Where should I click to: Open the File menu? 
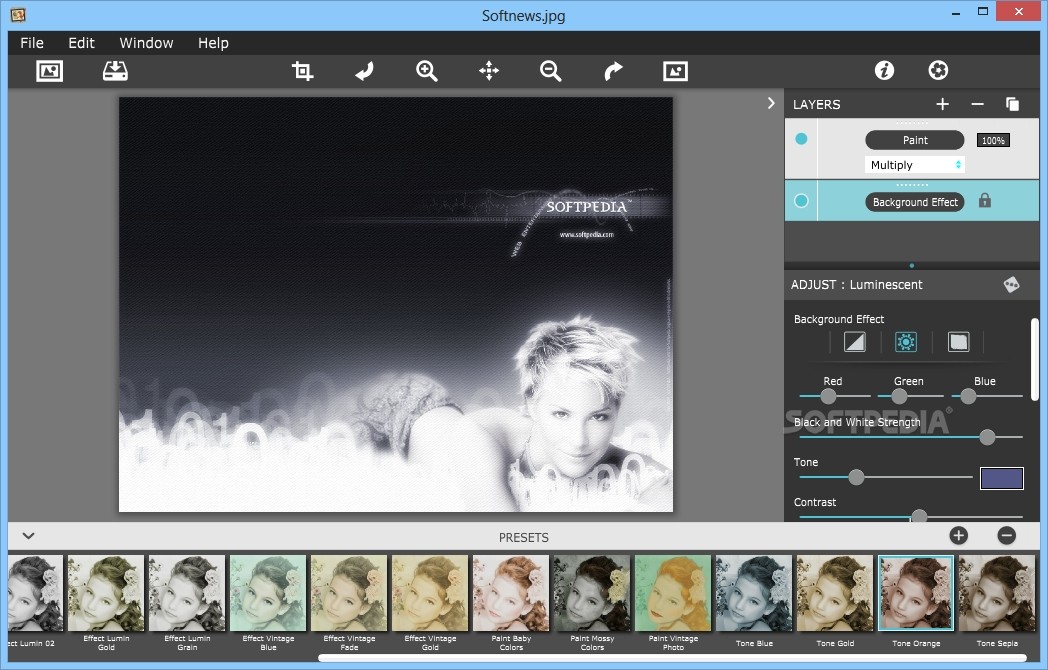click(32, 43)
